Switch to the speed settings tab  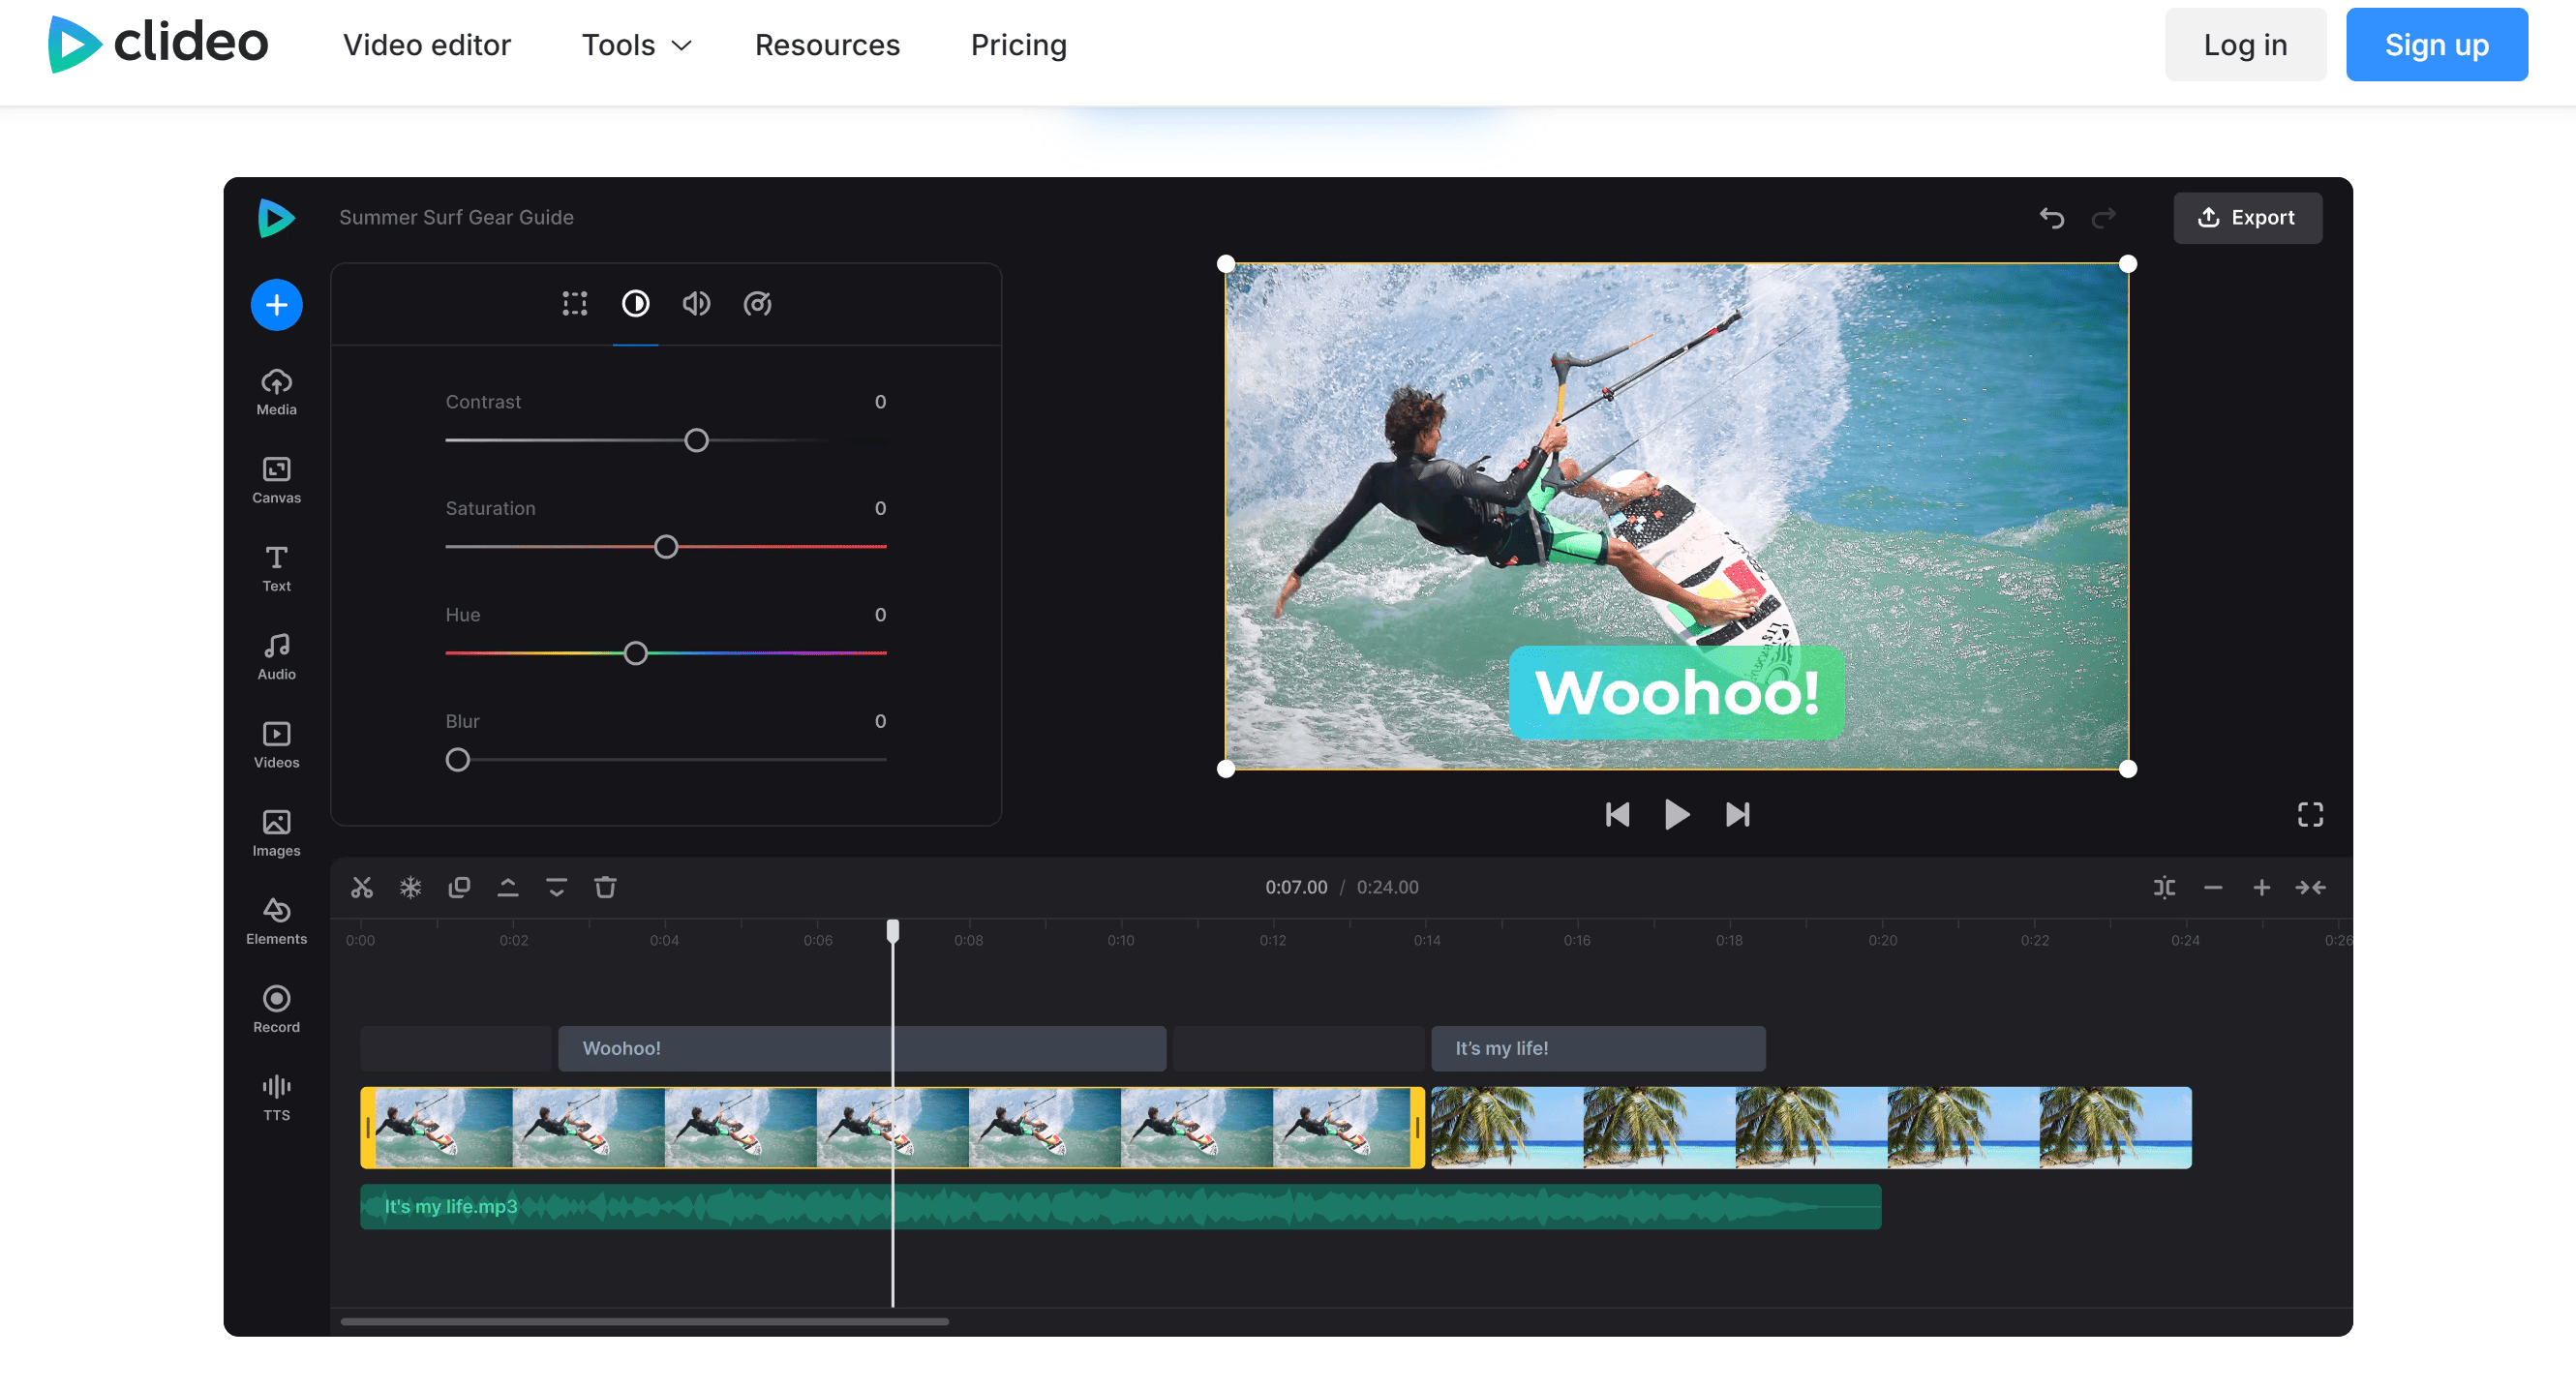757,304
